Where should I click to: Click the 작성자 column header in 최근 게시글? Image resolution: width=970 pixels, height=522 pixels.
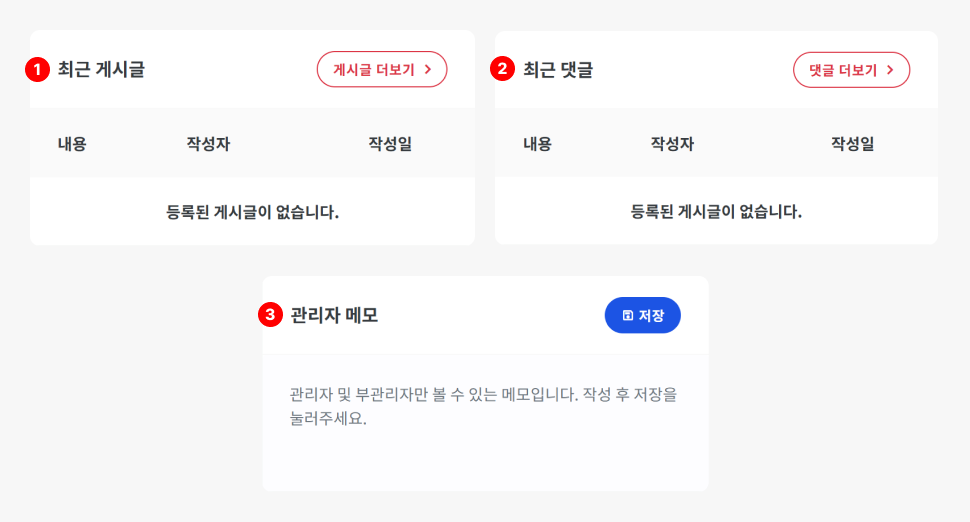208,144
